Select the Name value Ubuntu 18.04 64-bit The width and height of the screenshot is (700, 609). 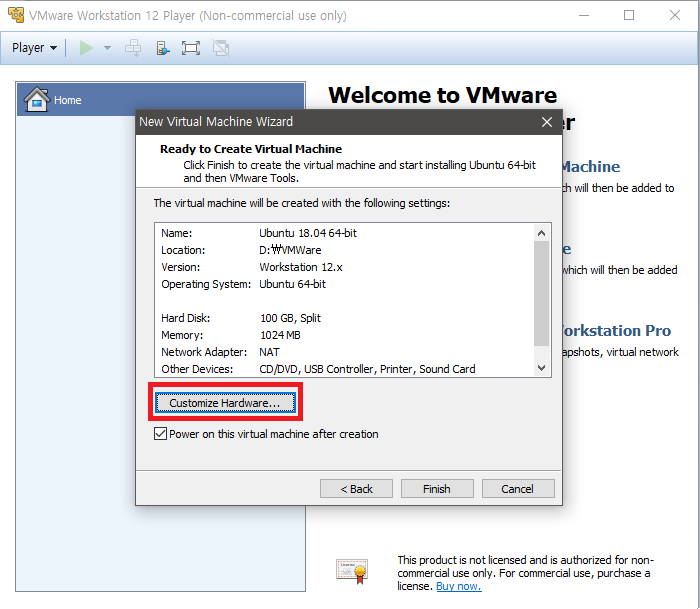[308, 233]
